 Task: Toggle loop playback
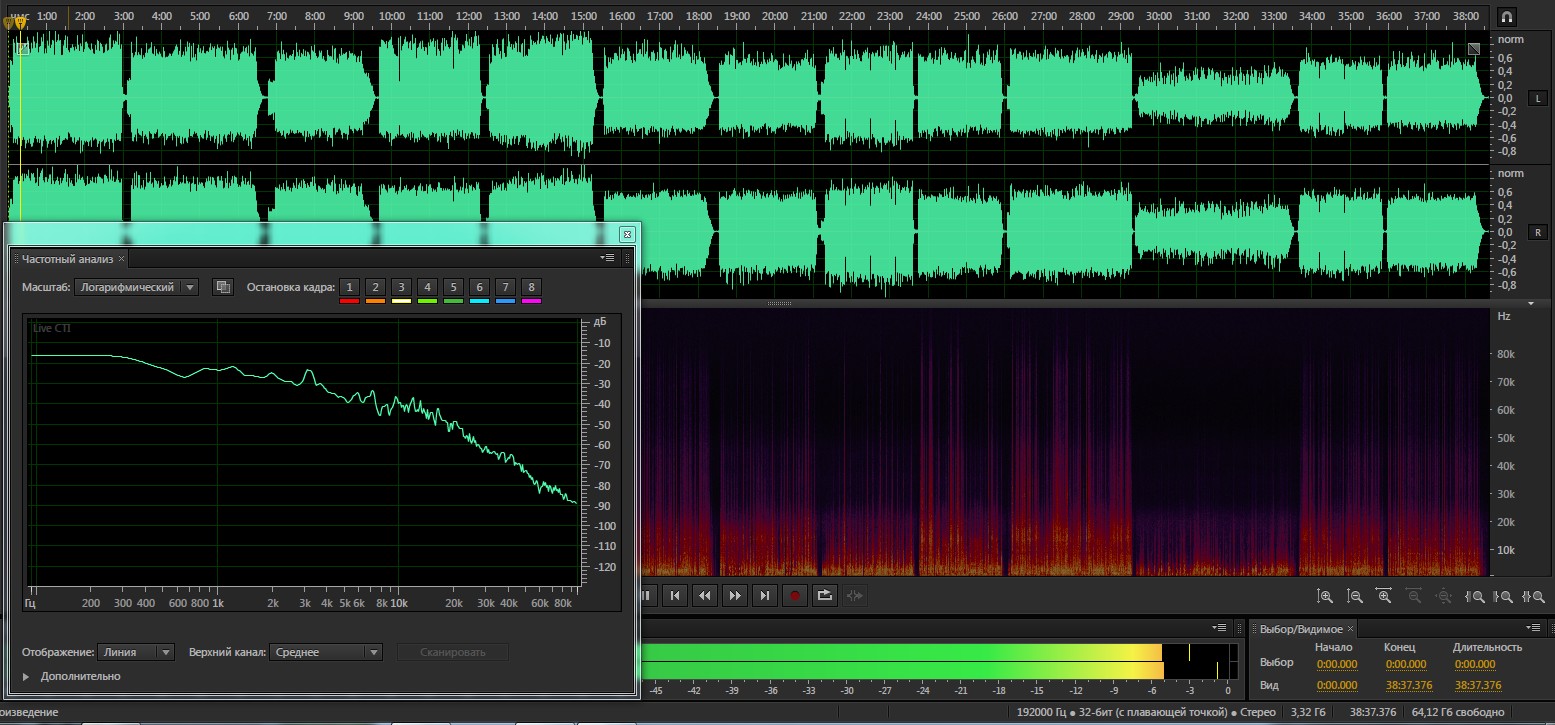(824, 596)
